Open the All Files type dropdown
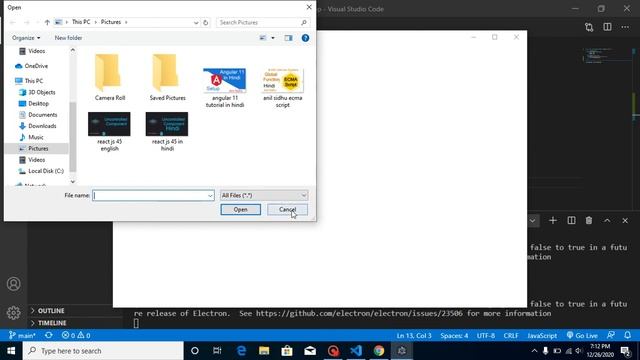The width and height of the screenshot is (640, 360). [264, 196]
